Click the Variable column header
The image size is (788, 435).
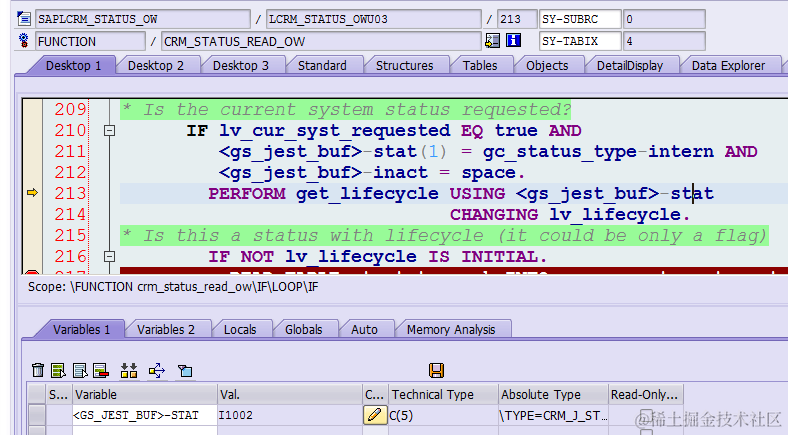145,395
